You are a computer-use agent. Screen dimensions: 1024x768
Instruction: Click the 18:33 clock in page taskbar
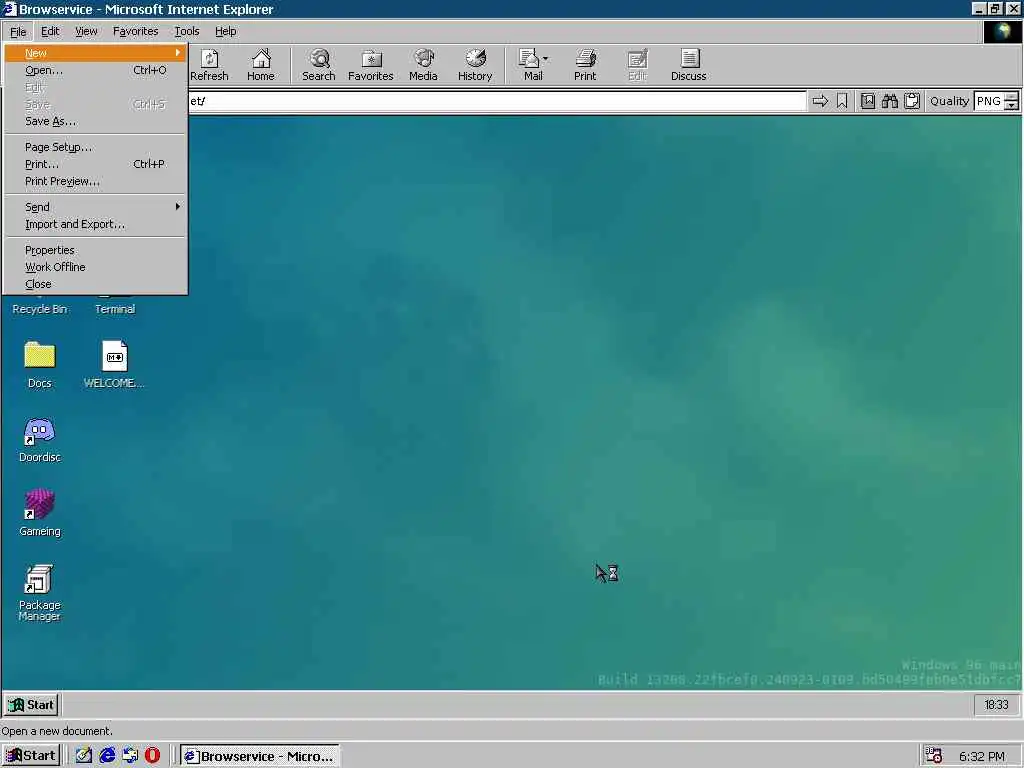(x=997, y=705)
